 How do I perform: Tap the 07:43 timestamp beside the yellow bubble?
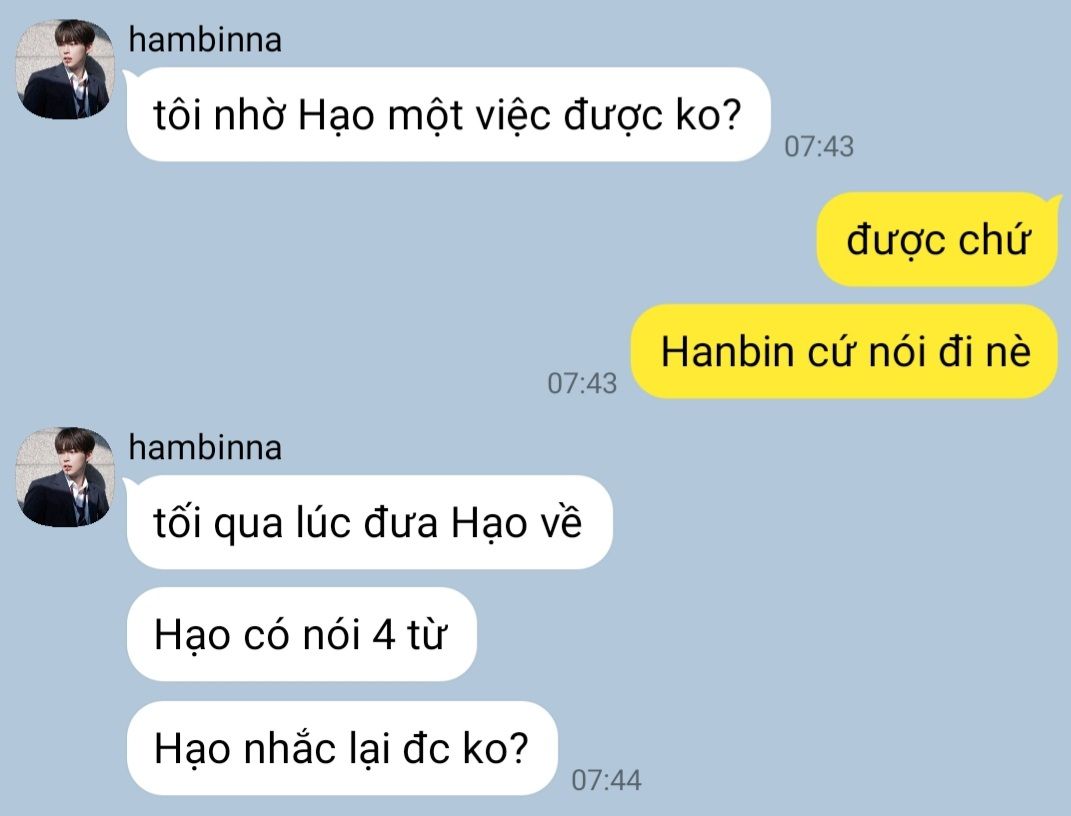pos(582,383)
